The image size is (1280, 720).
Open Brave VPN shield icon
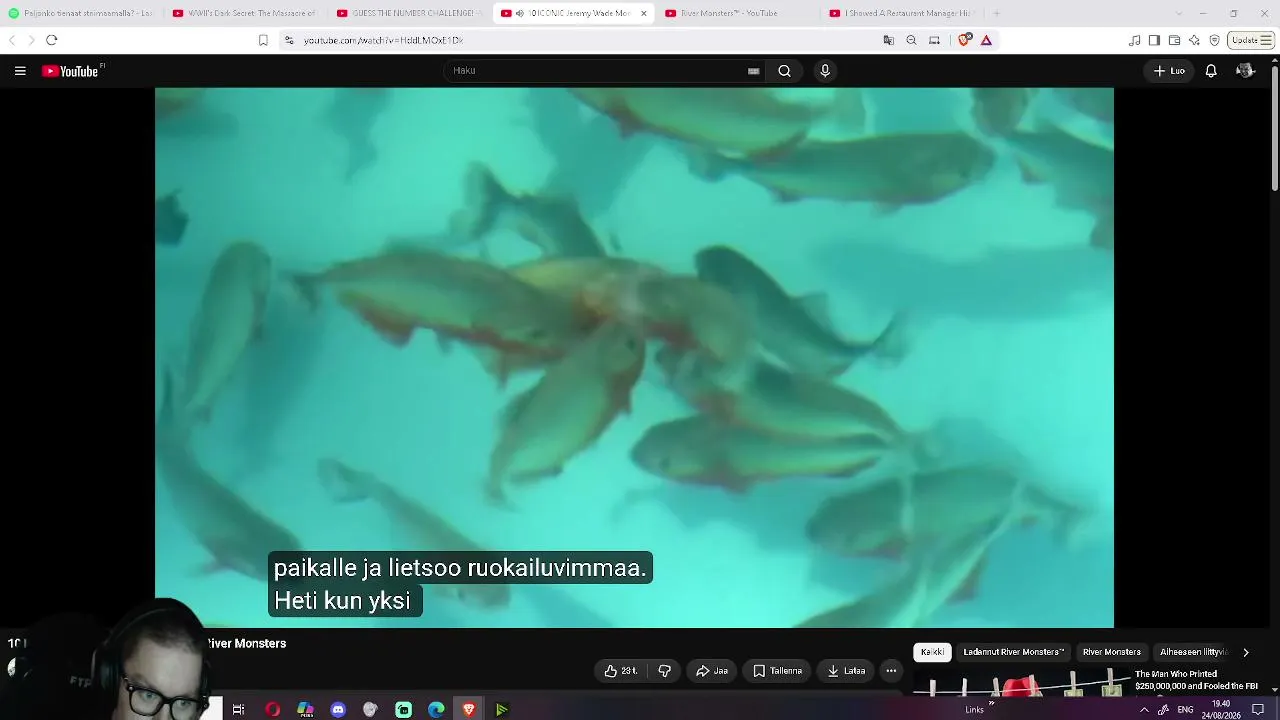(x=1214, y=40)
